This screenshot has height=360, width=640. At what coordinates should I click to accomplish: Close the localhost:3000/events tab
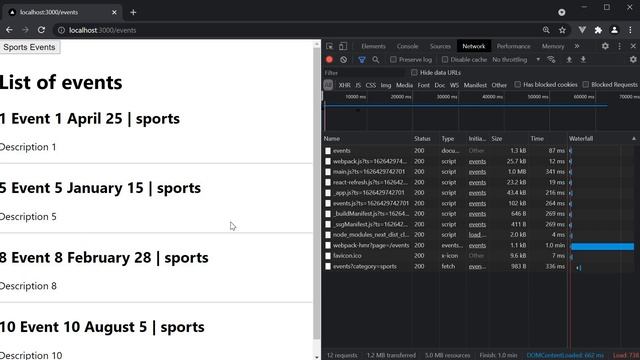[114, 12]
